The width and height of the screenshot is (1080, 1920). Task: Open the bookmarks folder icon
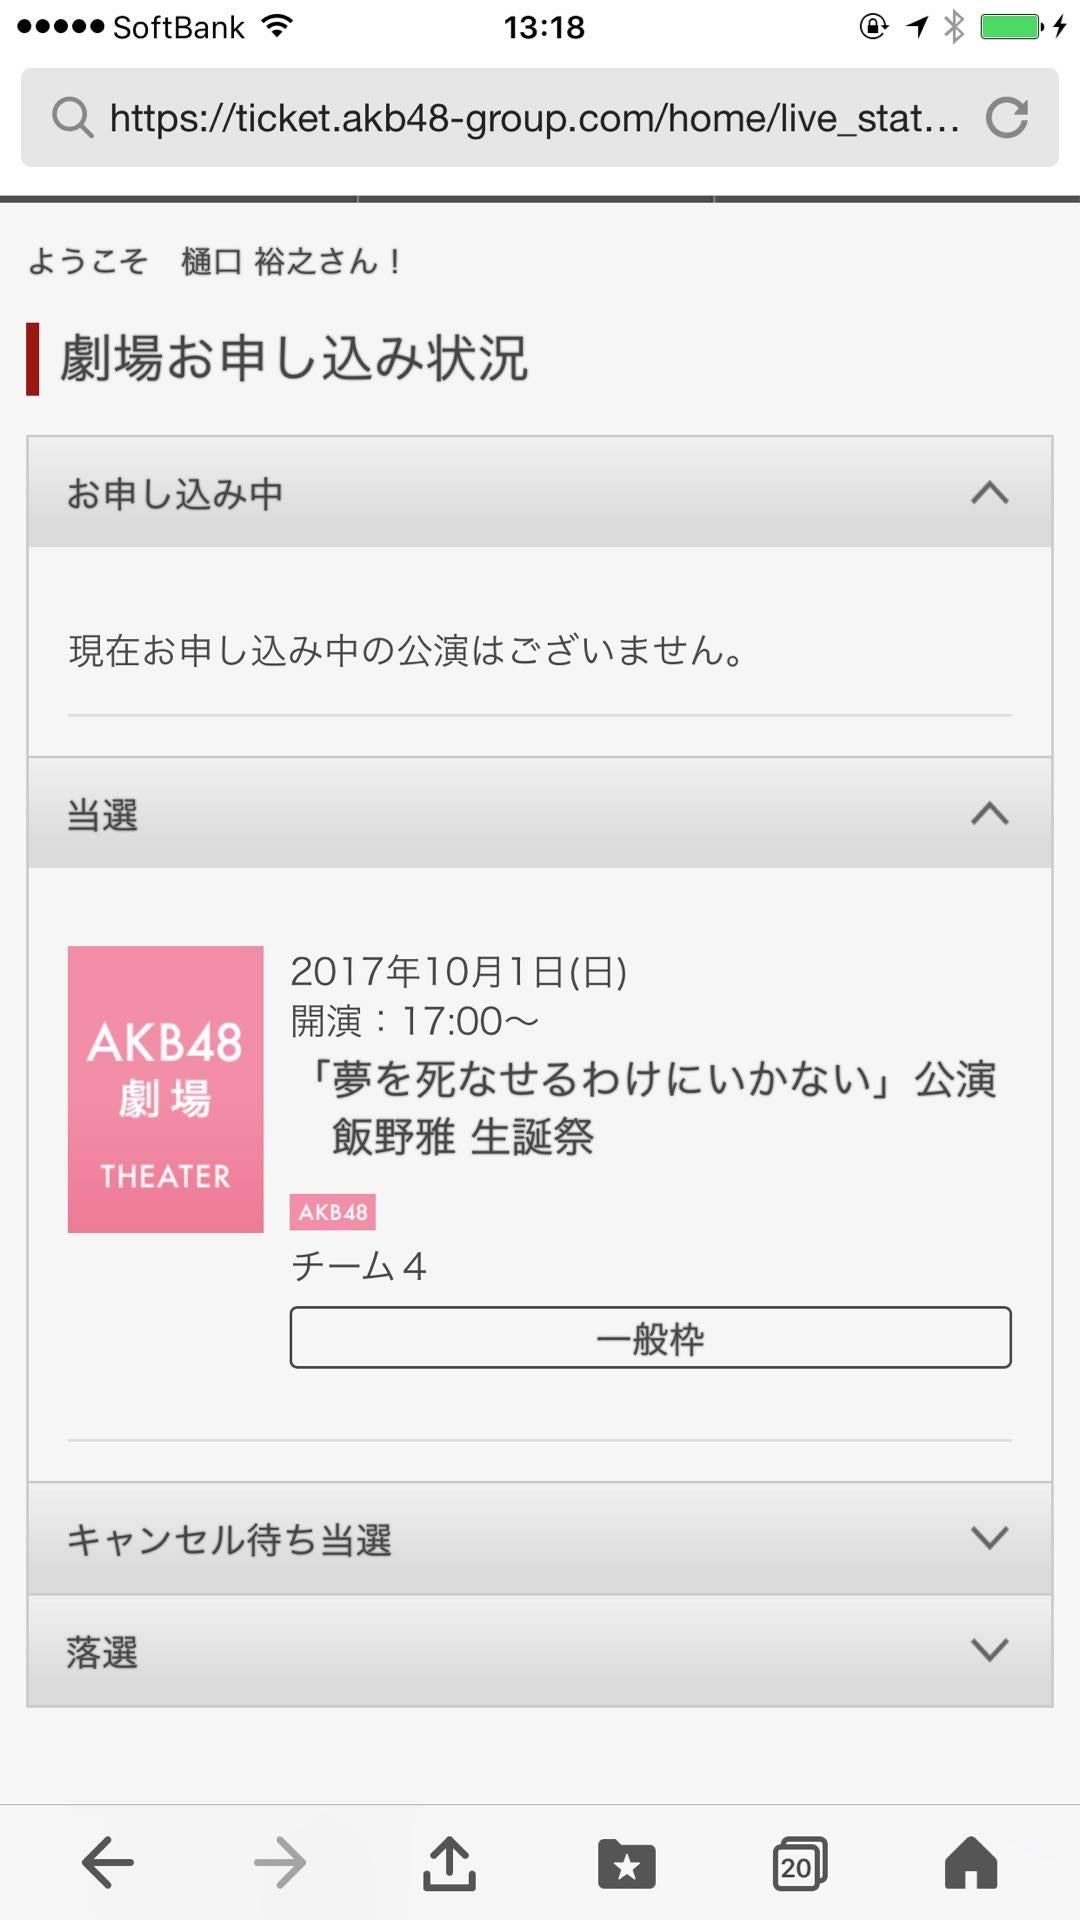[626, 1864]
